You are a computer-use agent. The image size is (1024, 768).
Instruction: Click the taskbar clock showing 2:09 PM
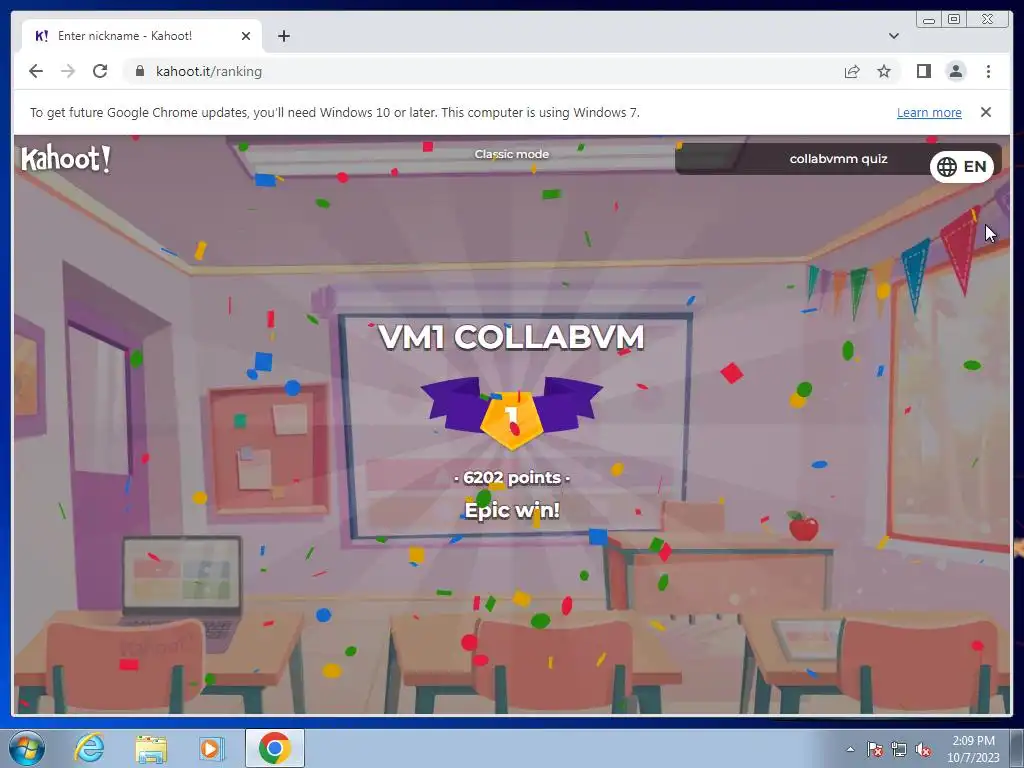click(x=973, y=749)
